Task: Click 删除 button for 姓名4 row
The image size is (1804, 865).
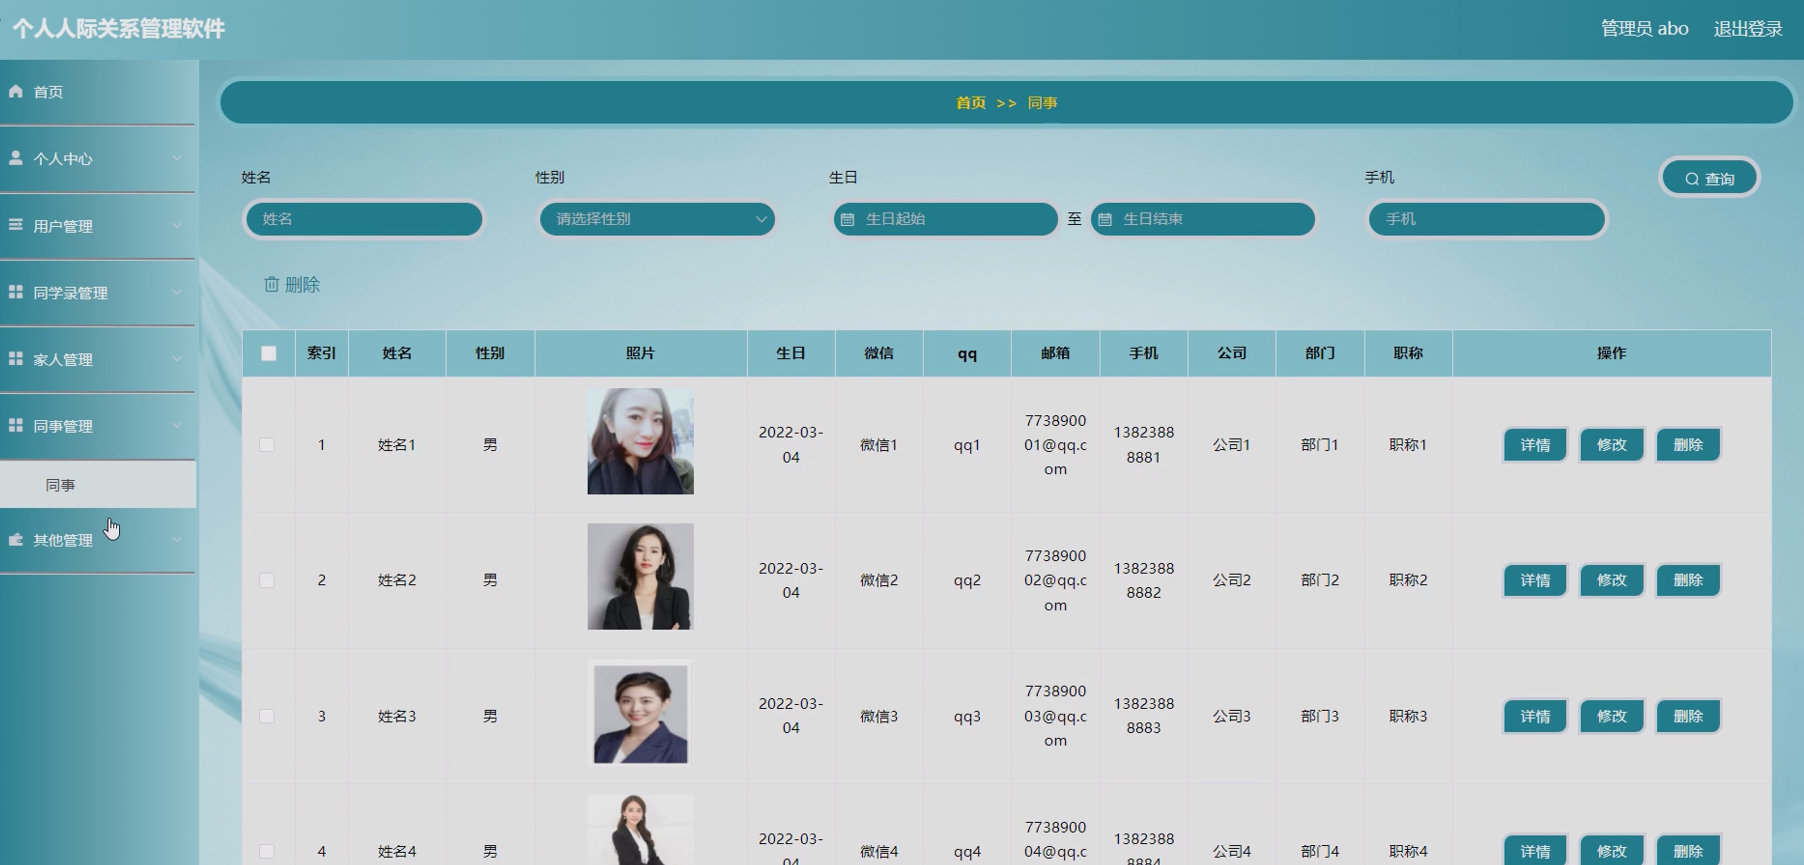Action: (1688, 850)
